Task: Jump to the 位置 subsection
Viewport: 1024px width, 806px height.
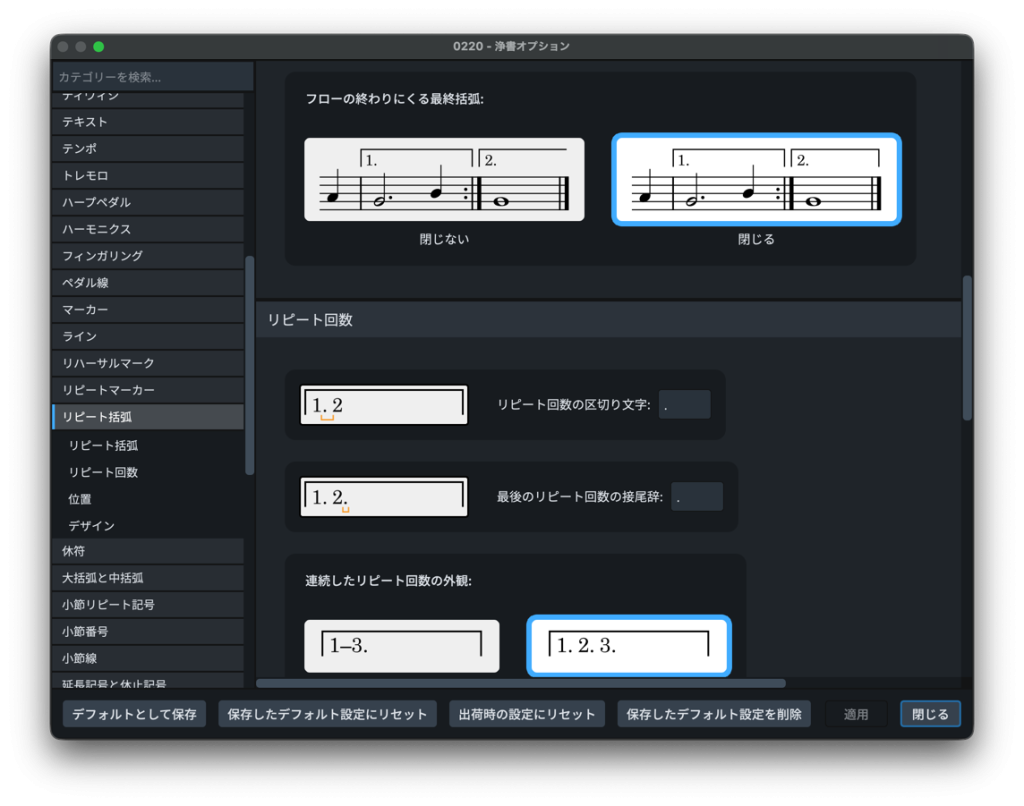Action: (80, 499)
